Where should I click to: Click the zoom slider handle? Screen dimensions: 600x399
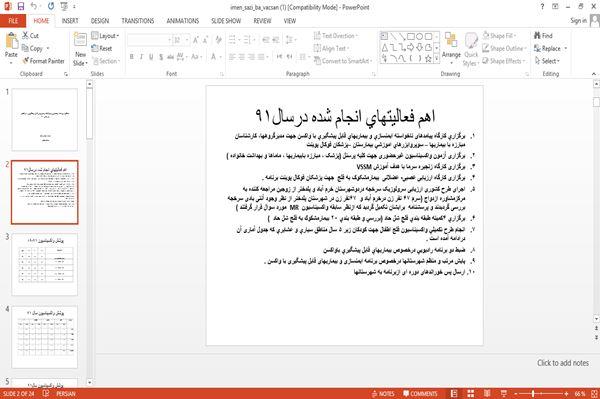533,394
